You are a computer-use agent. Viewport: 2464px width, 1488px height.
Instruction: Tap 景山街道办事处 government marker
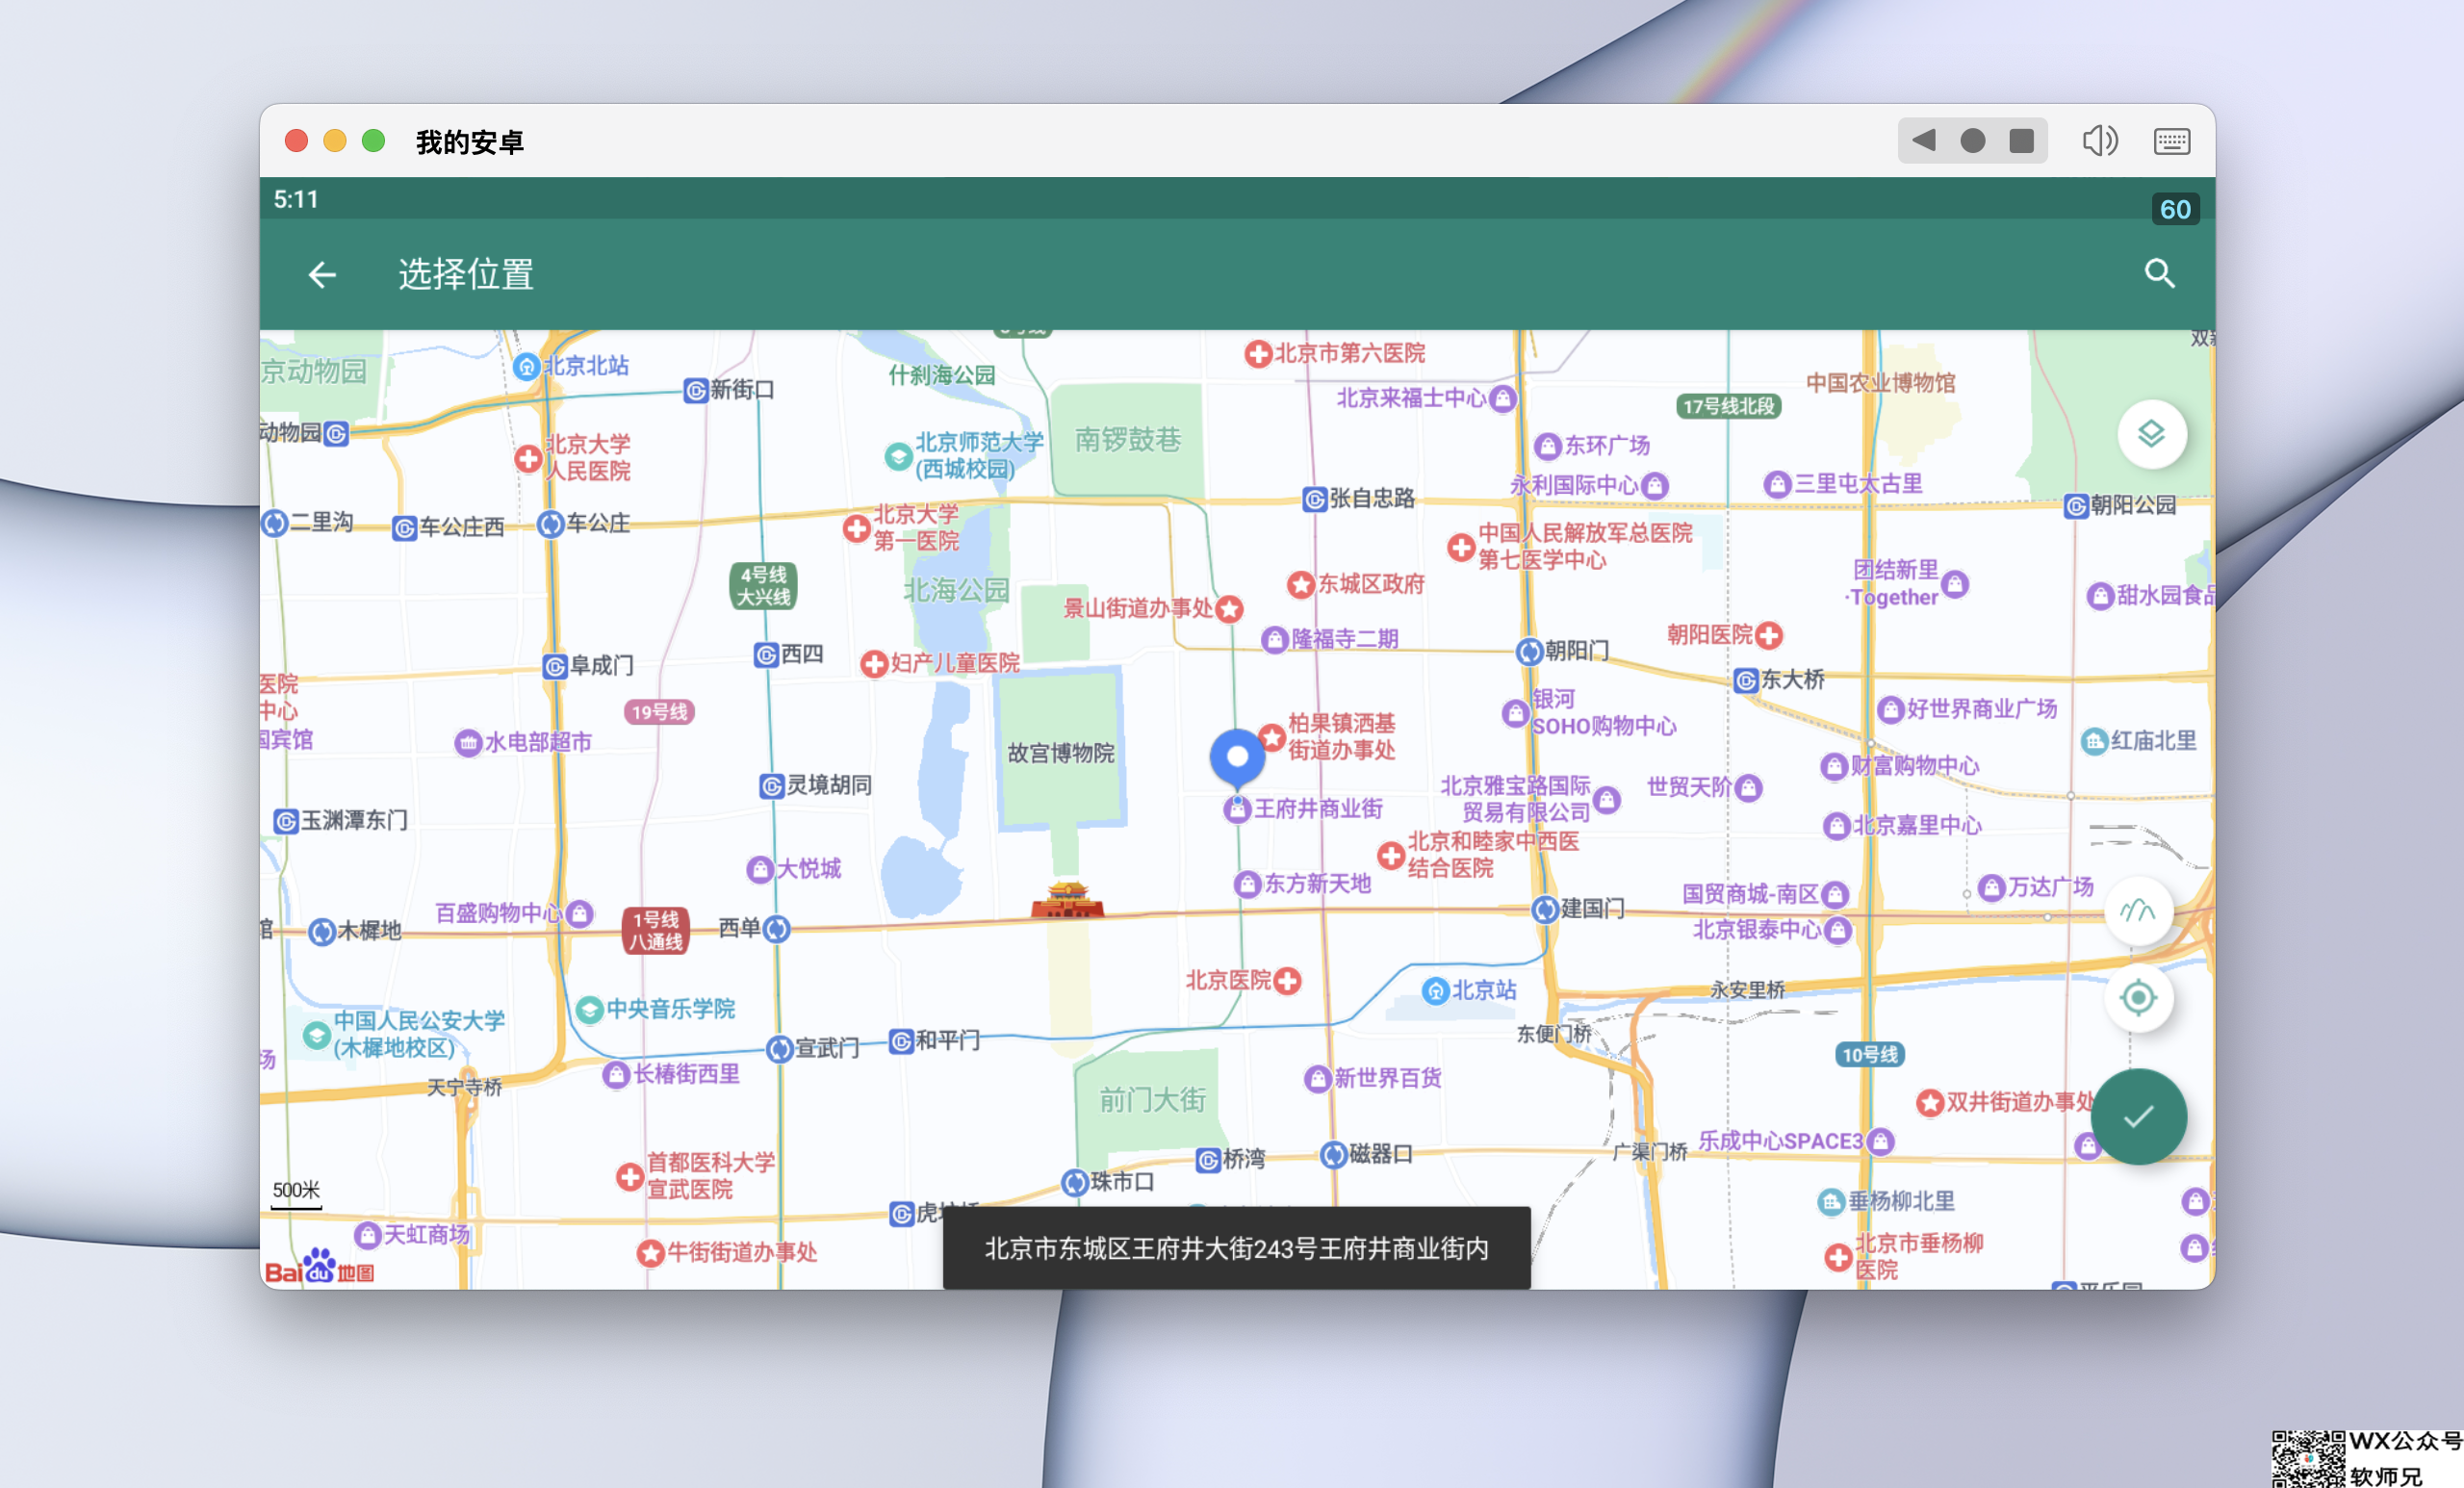pyautogui.click(x=1230, y=609)
